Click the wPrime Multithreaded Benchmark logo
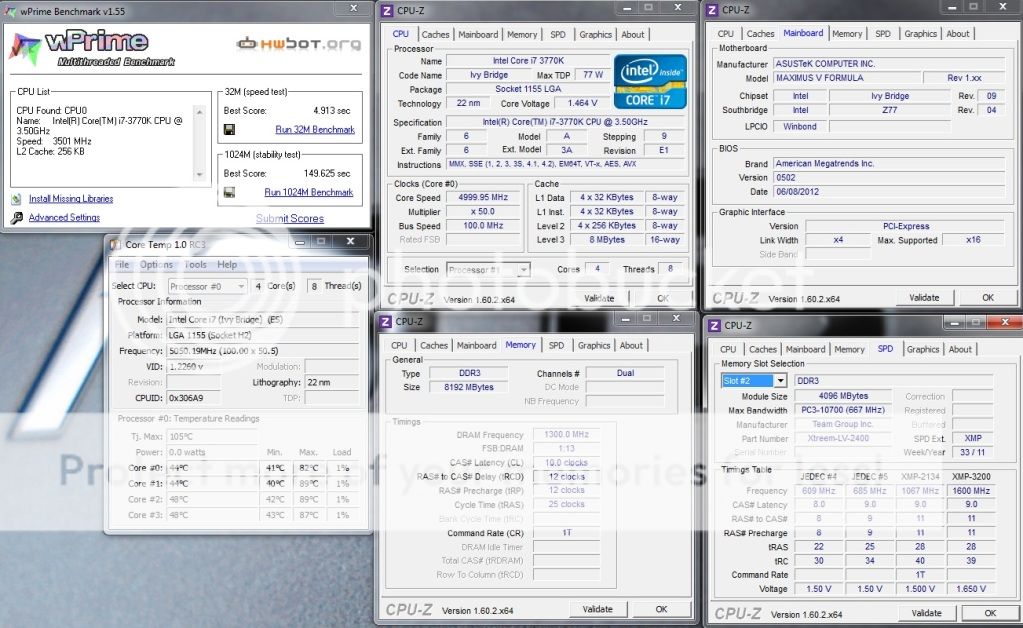Image resolution: width=1023 pixels, height=628 pixels. pos(93,48)
